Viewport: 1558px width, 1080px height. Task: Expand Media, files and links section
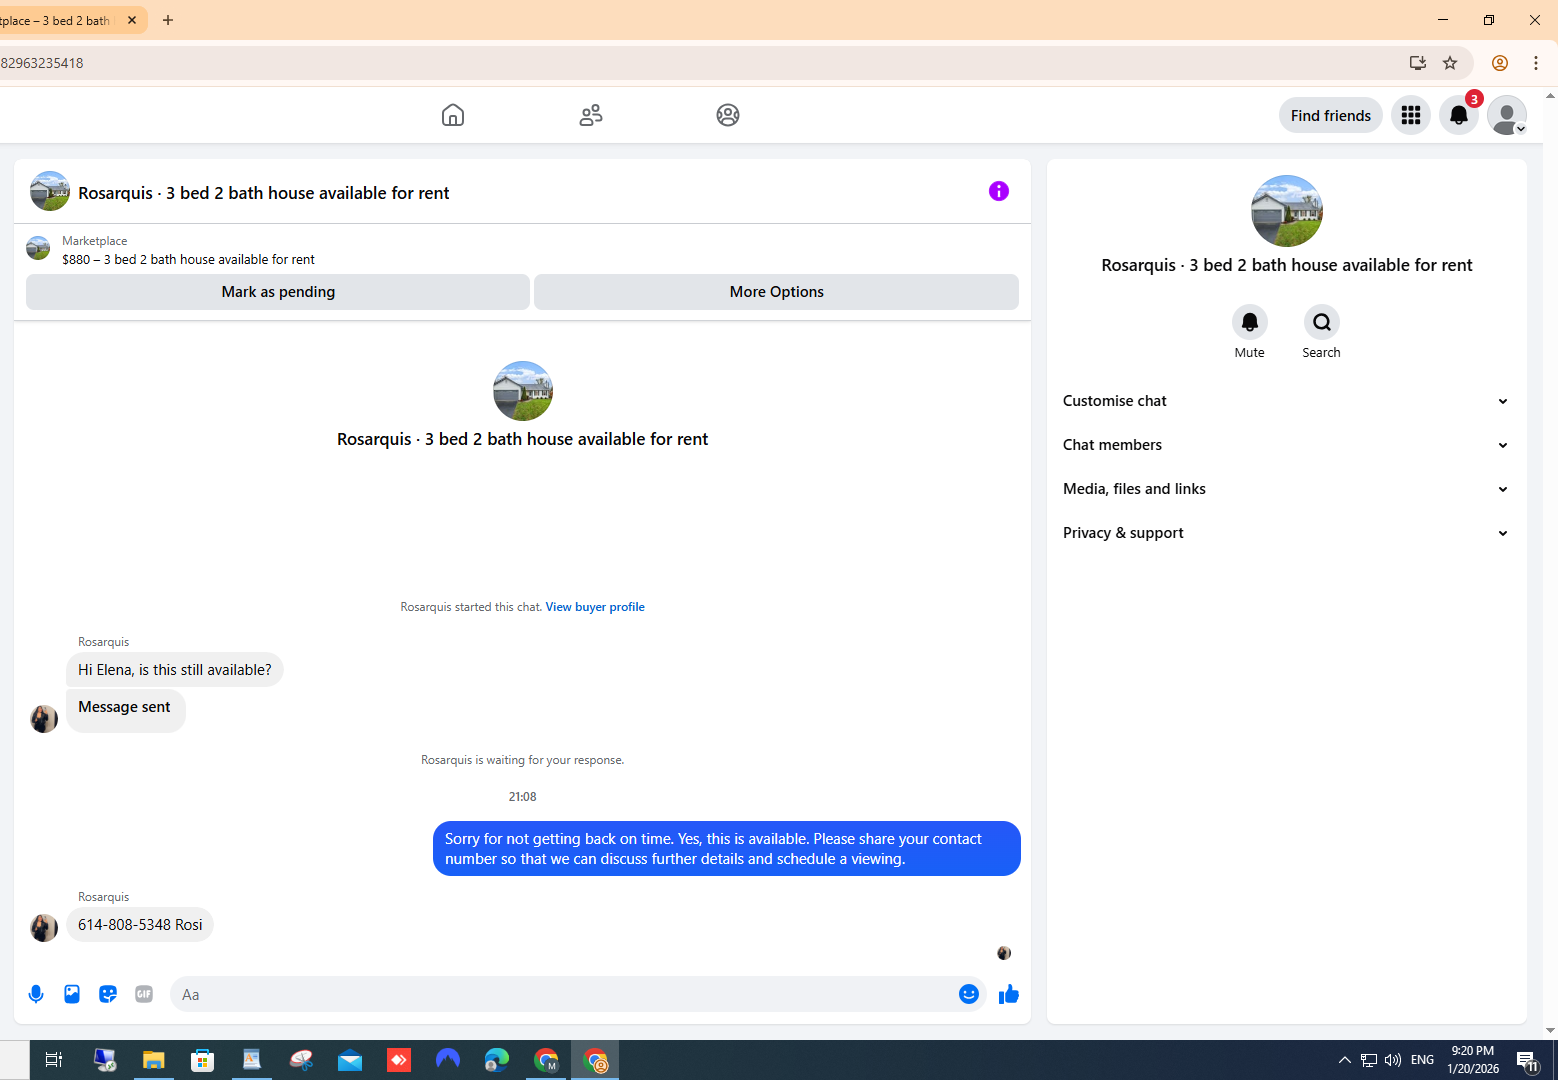pos(1287,489)
